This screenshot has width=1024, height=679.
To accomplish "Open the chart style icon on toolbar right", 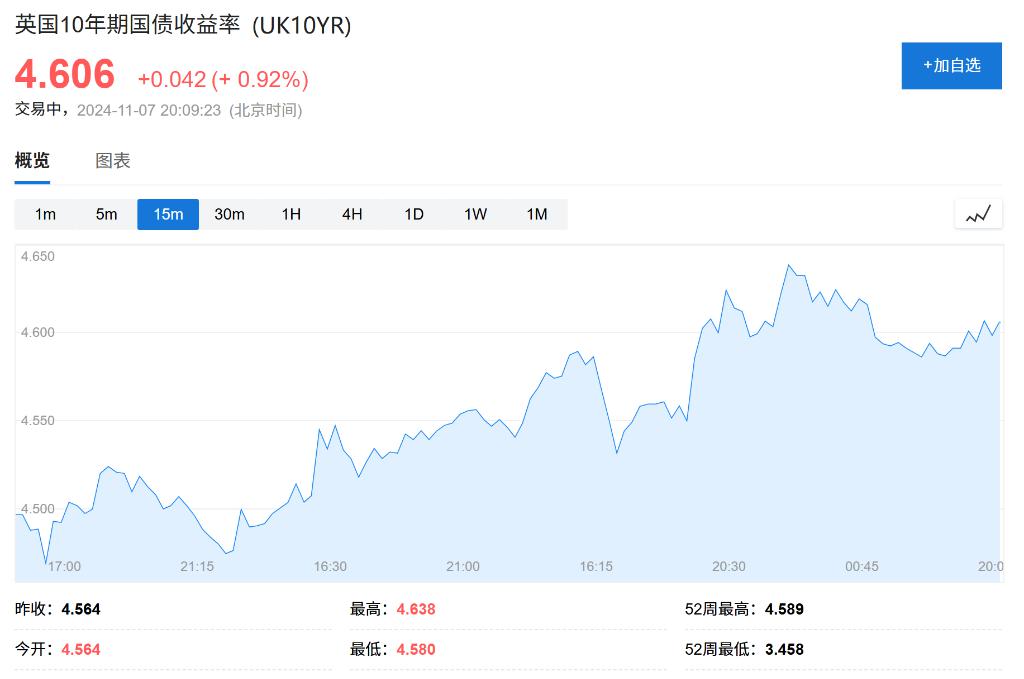I will tap(978, 213).
